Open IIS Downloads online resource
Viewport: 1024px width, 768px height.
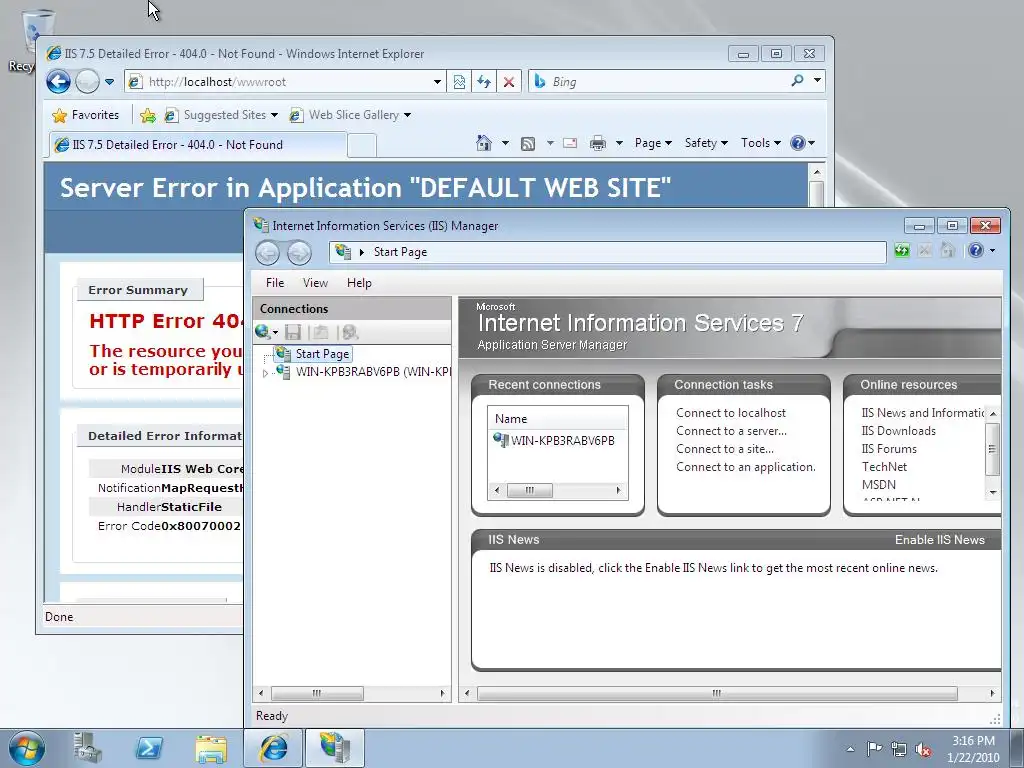click(x=898, y=431)
